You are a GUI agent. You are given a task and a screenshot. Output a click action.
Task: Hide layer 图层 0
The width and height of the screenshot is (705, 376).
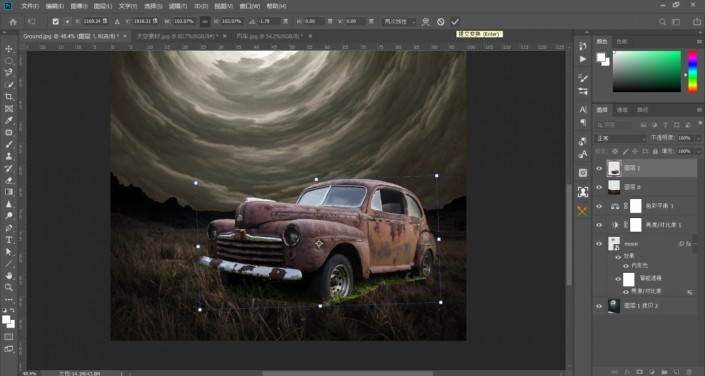599,187
